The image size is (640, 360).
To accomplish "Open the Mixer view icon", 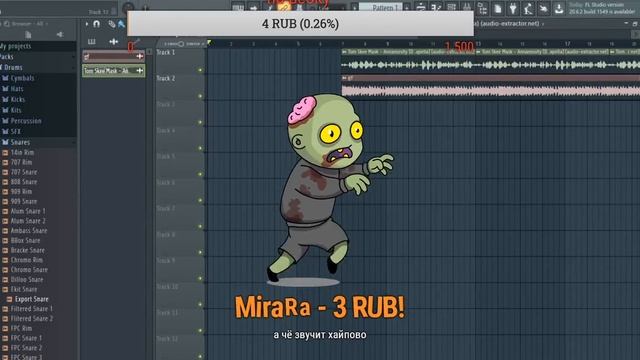I will (x=467, y=8).
